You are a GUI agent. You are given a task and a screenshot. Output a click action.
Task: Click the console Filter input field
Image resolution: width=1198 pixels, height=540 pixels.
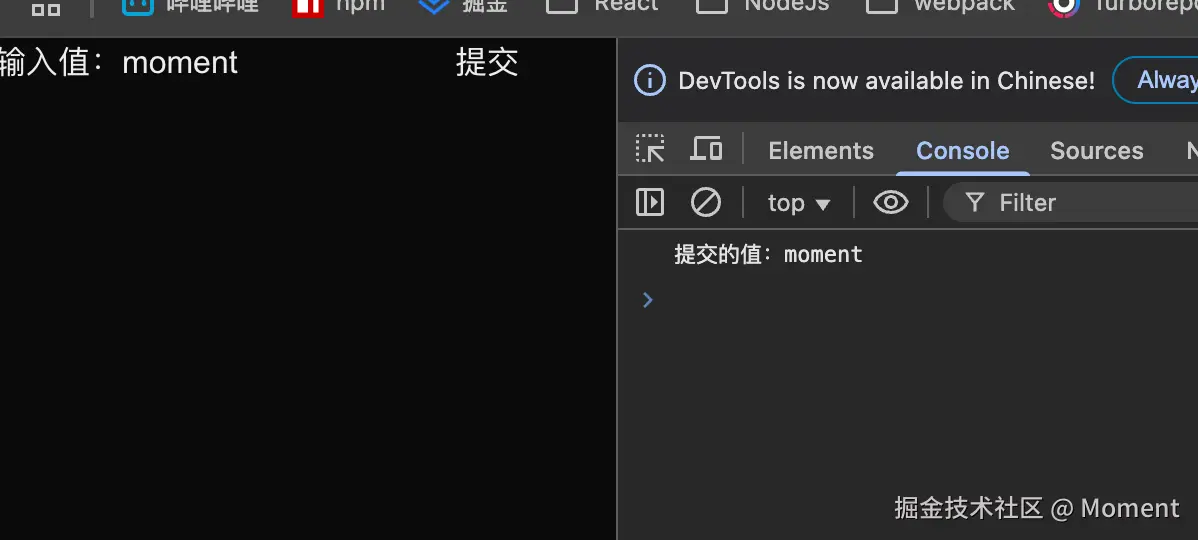click(x=1070, y=202)
